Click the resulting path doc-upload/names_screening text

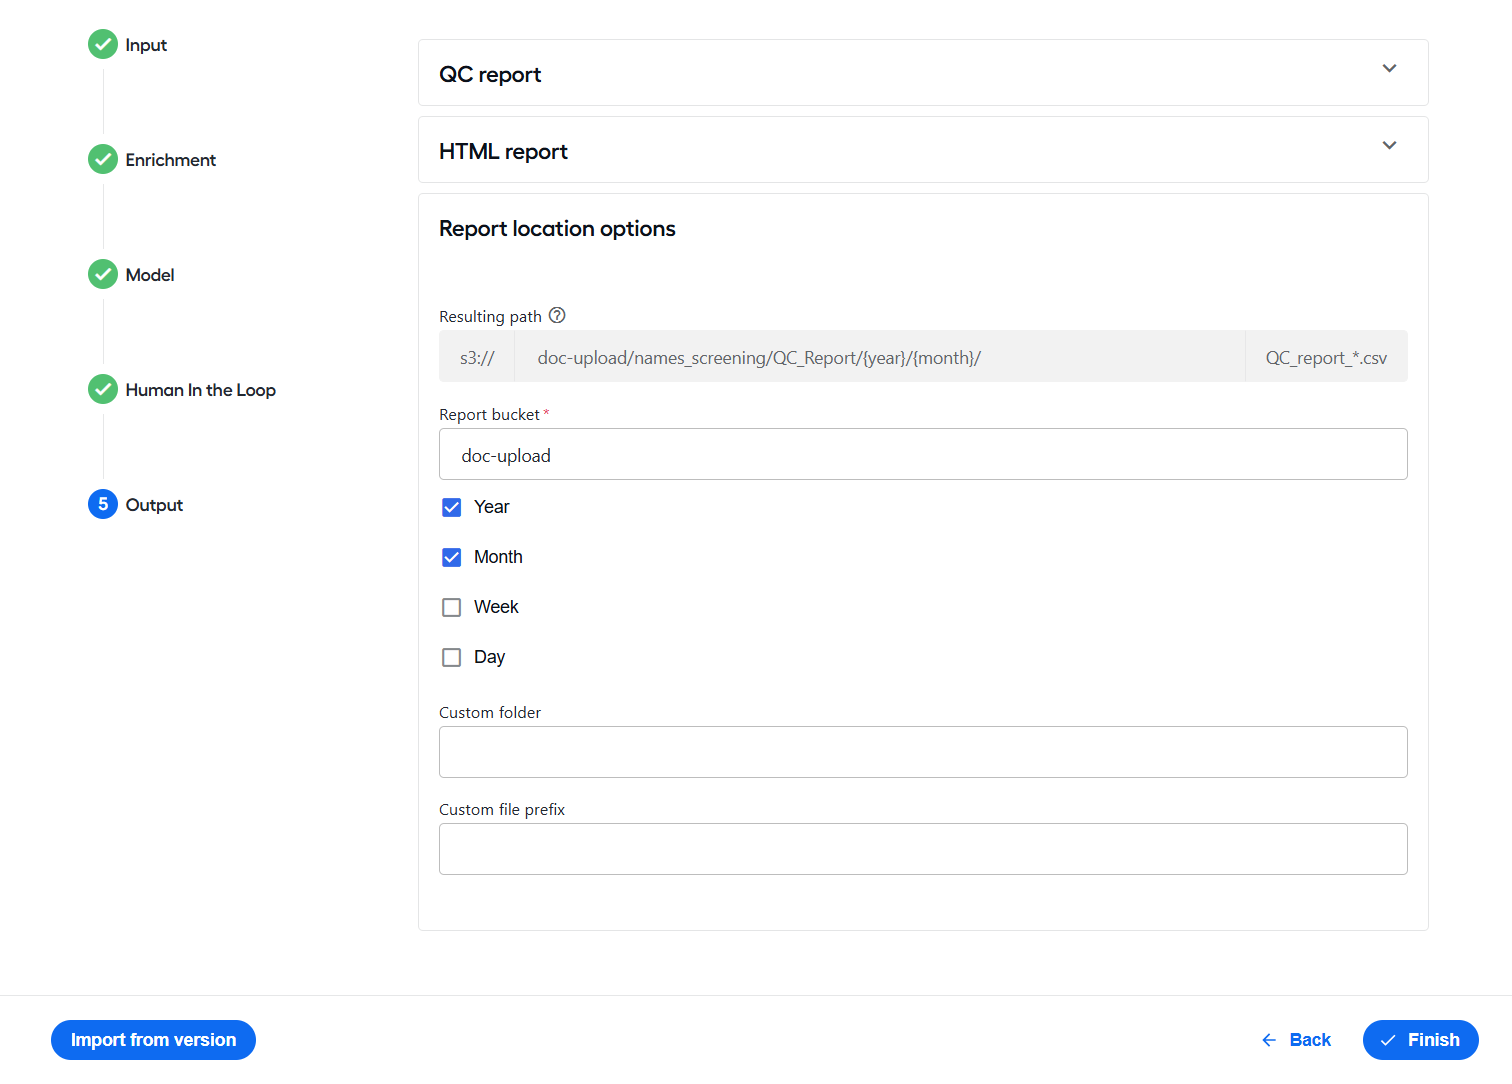pos(759,358)
